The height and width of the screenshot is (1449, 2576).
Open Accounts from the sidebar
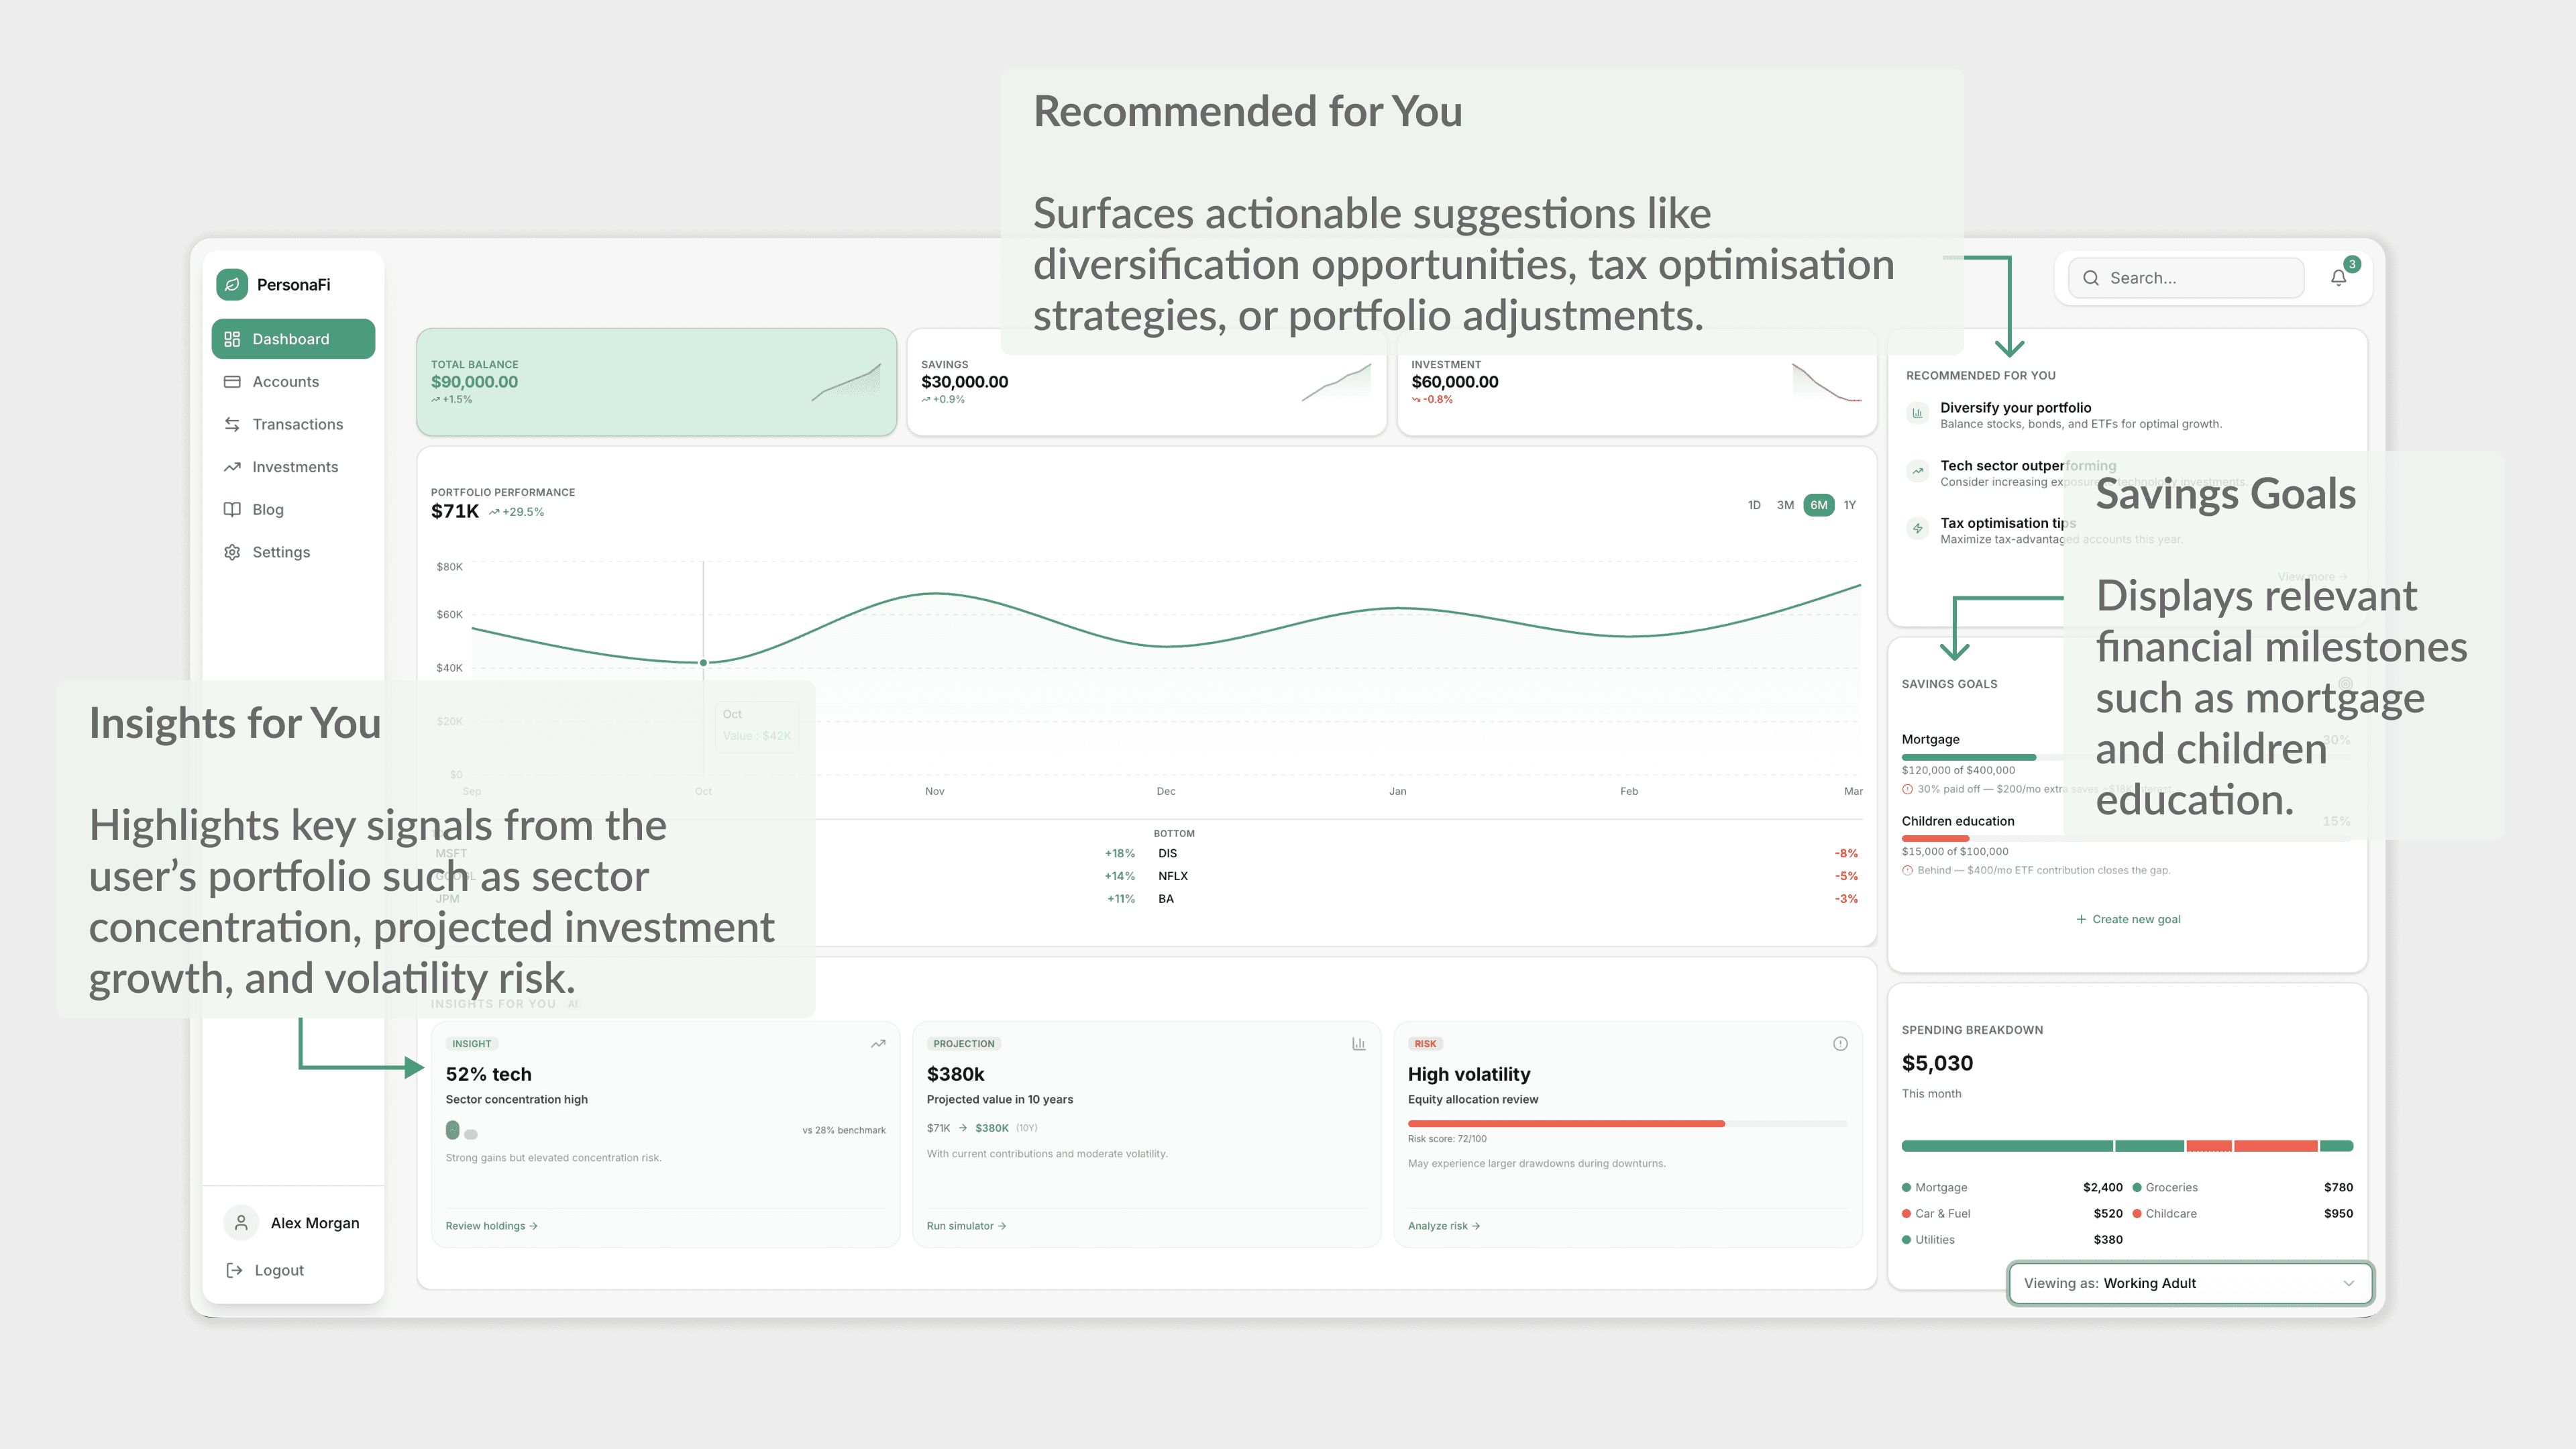(x=285, y=382)
